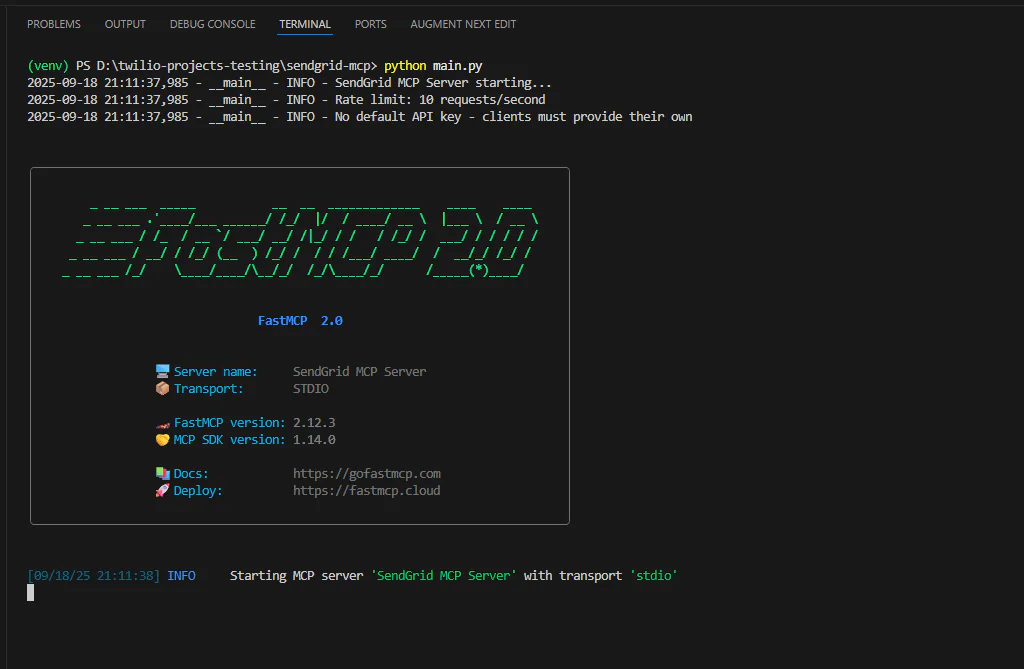Click the rocket icon beside Deploy
1024x669 pixels.
click(x=162, y=490)
